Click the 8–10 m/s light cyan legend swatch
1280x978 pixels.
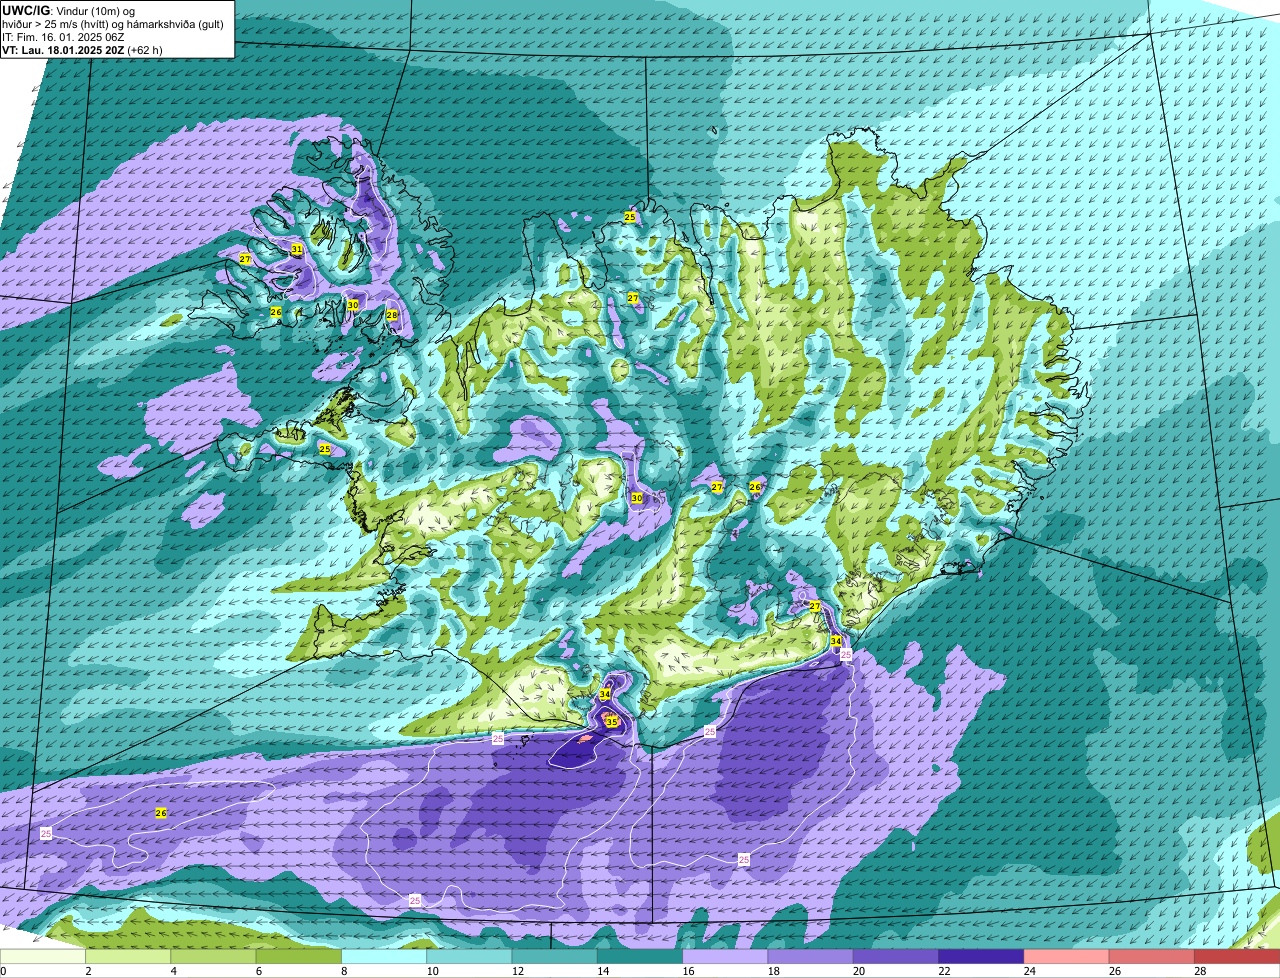click(x=384, y=957)
